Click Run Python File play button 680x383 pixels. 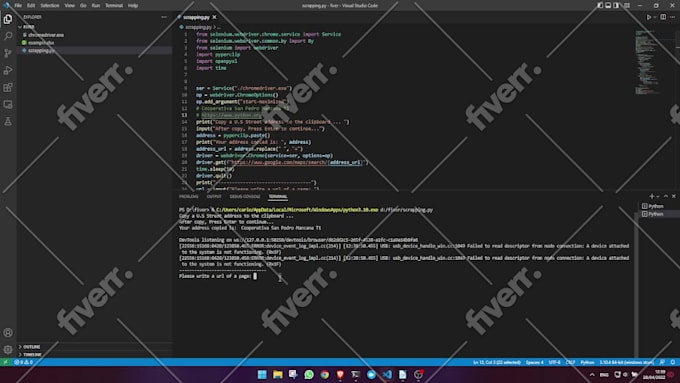click(649, 17)
